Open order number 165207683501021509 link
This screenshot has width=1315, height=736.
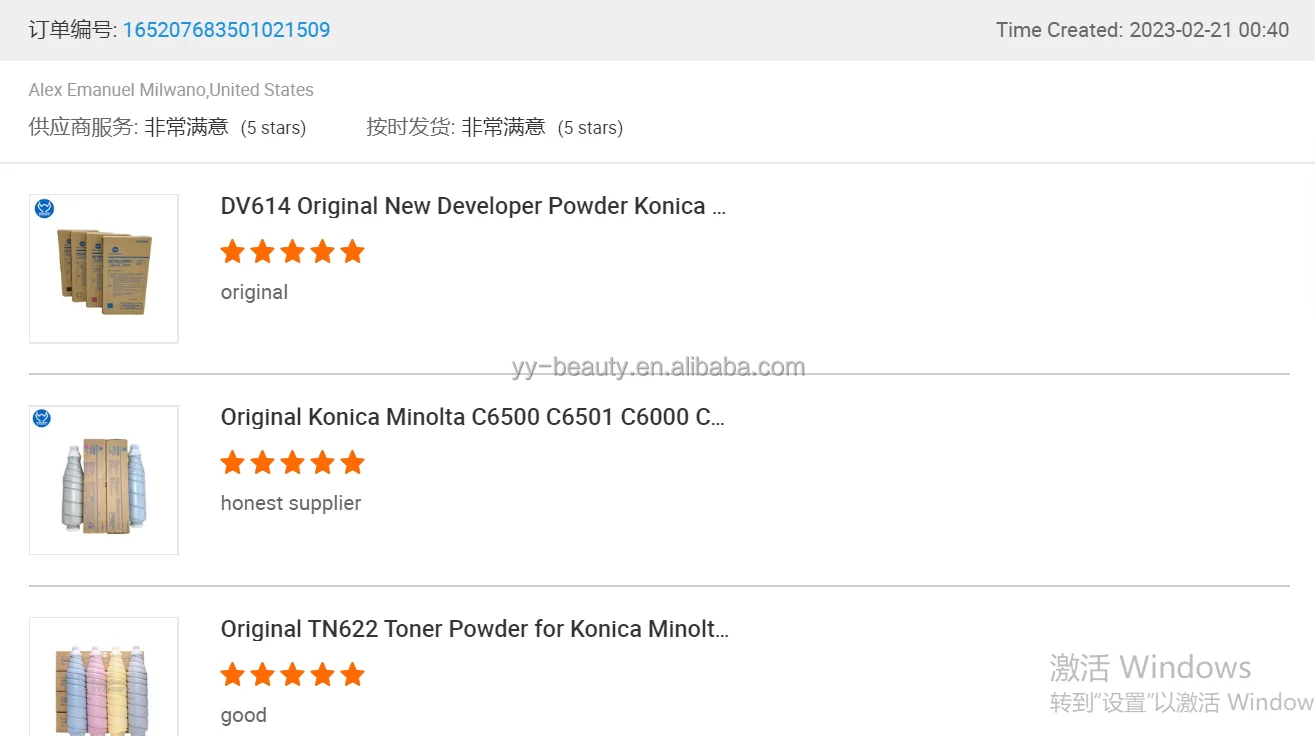226,30
